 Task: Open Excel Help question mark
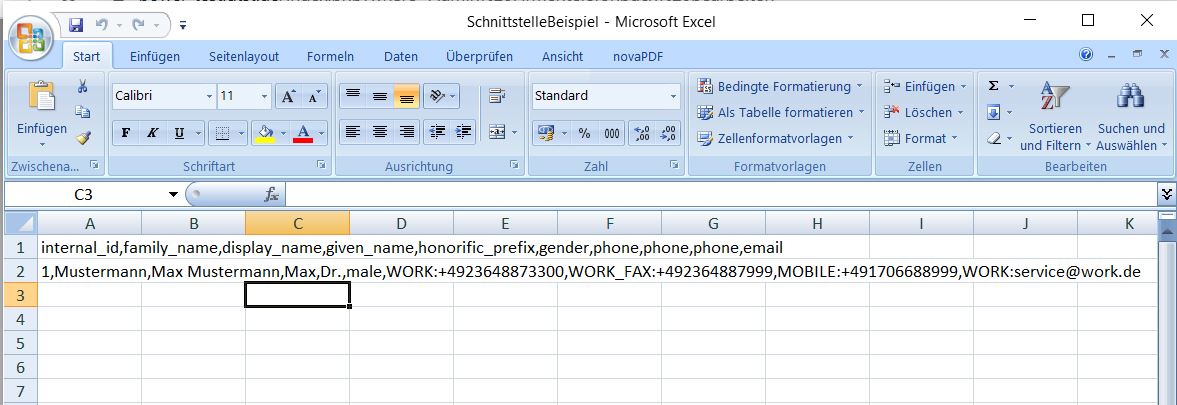(x=1086, y=55)
